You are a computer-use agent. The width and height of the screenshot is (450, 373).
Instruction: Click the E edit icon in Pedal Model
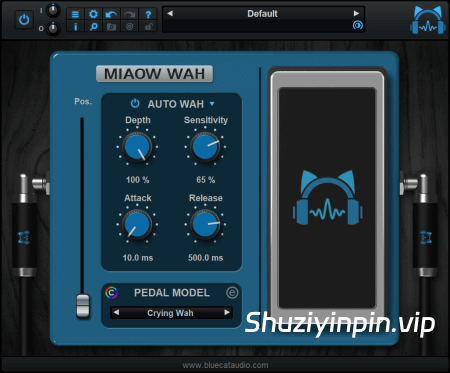232,293
